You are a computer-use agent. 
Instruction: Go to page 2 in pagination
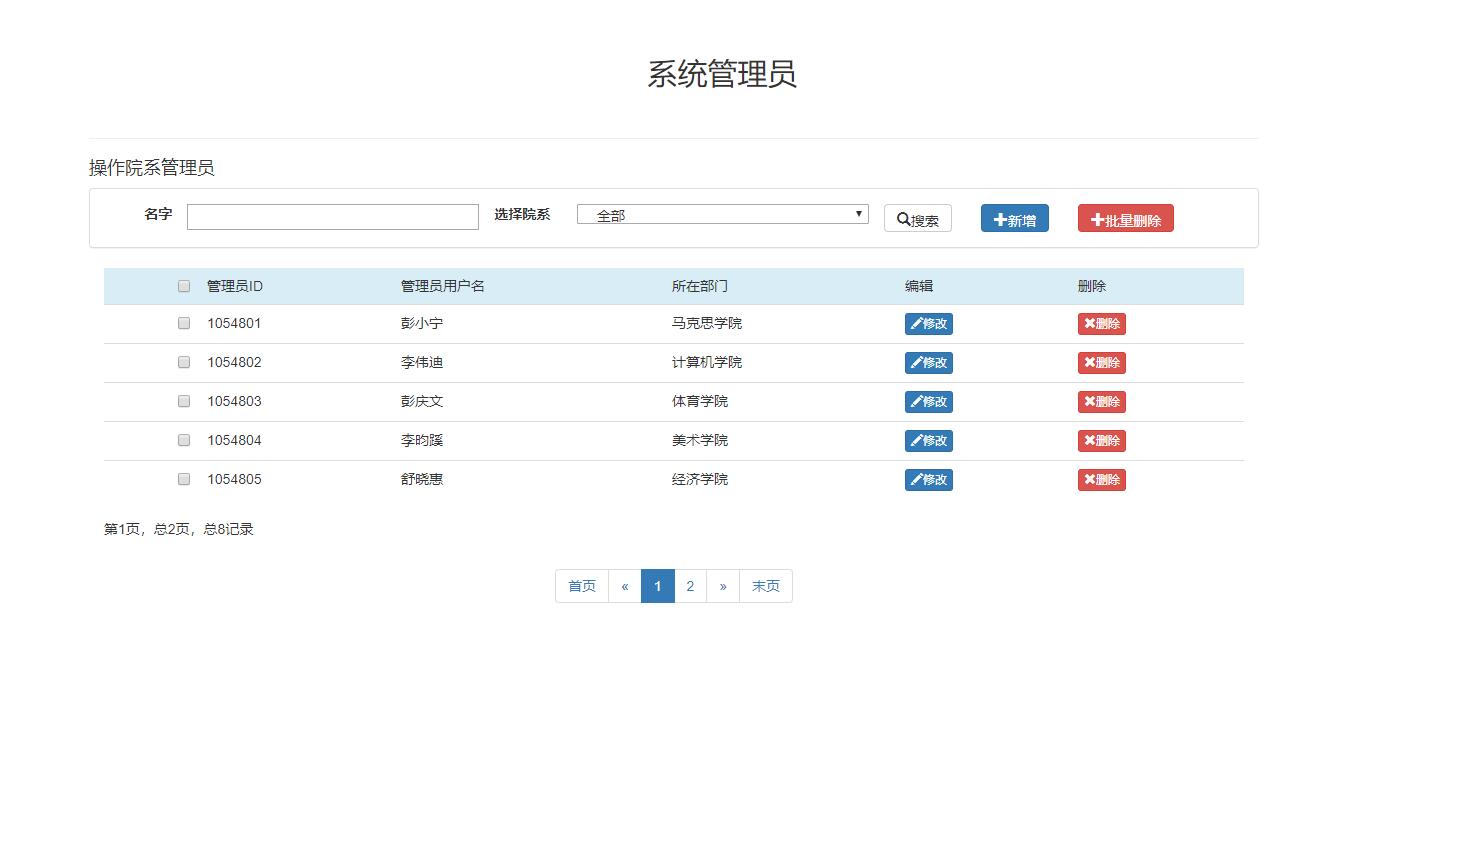(690, 586)
